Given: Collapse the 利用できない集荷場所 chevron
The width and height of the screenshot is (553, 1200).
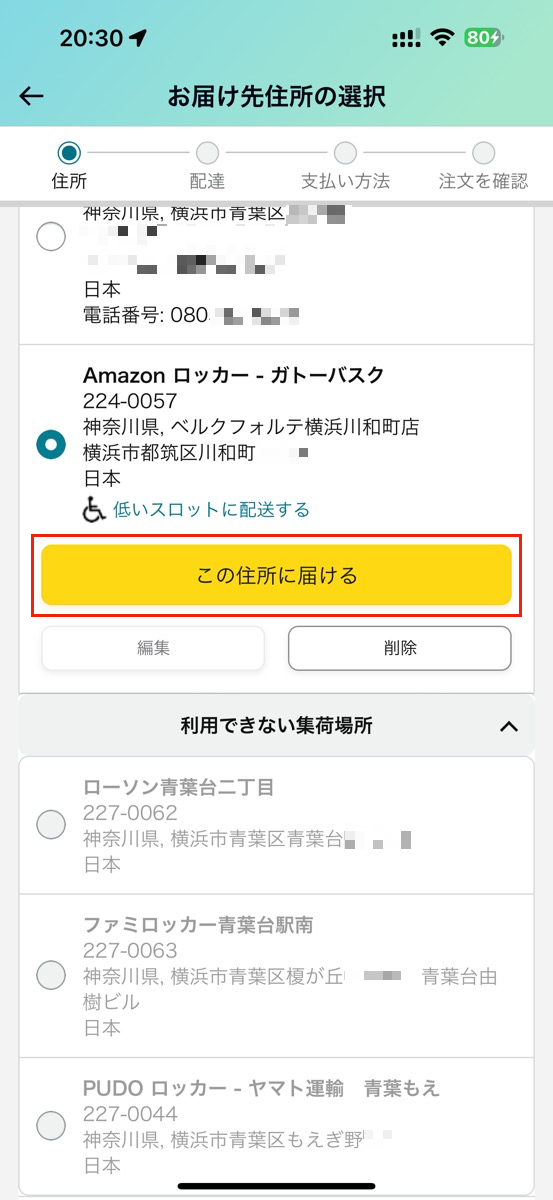Looking at the screenshot, I should tap(509, 726).
